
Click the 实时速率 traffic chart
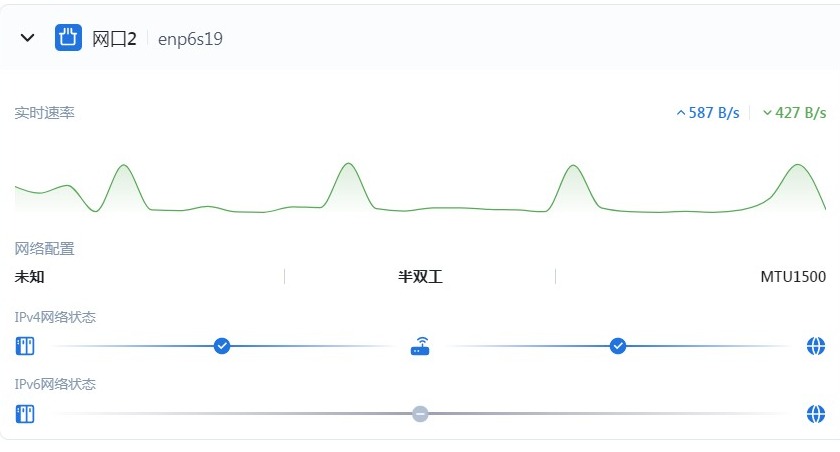pos(420,185)
